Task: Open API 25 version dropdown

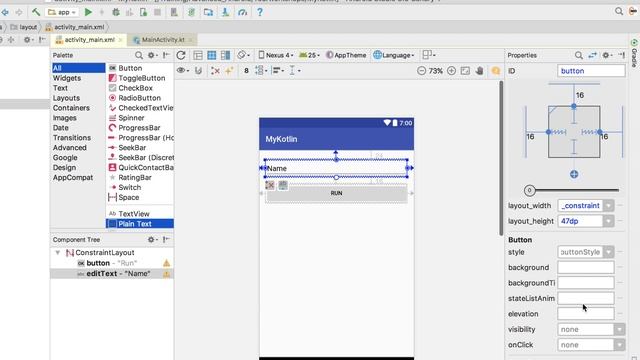Action: point(309,55)
